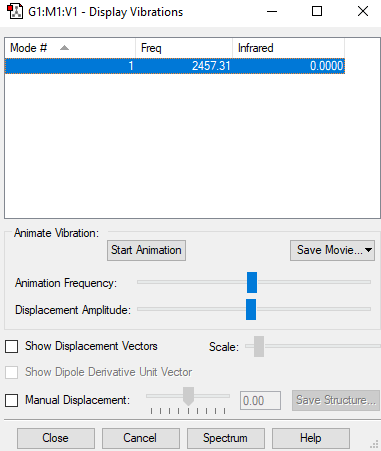Enable Show Displacement Vectors checkbox
Viewport: 381px width, 451px height.
[12, 346]
